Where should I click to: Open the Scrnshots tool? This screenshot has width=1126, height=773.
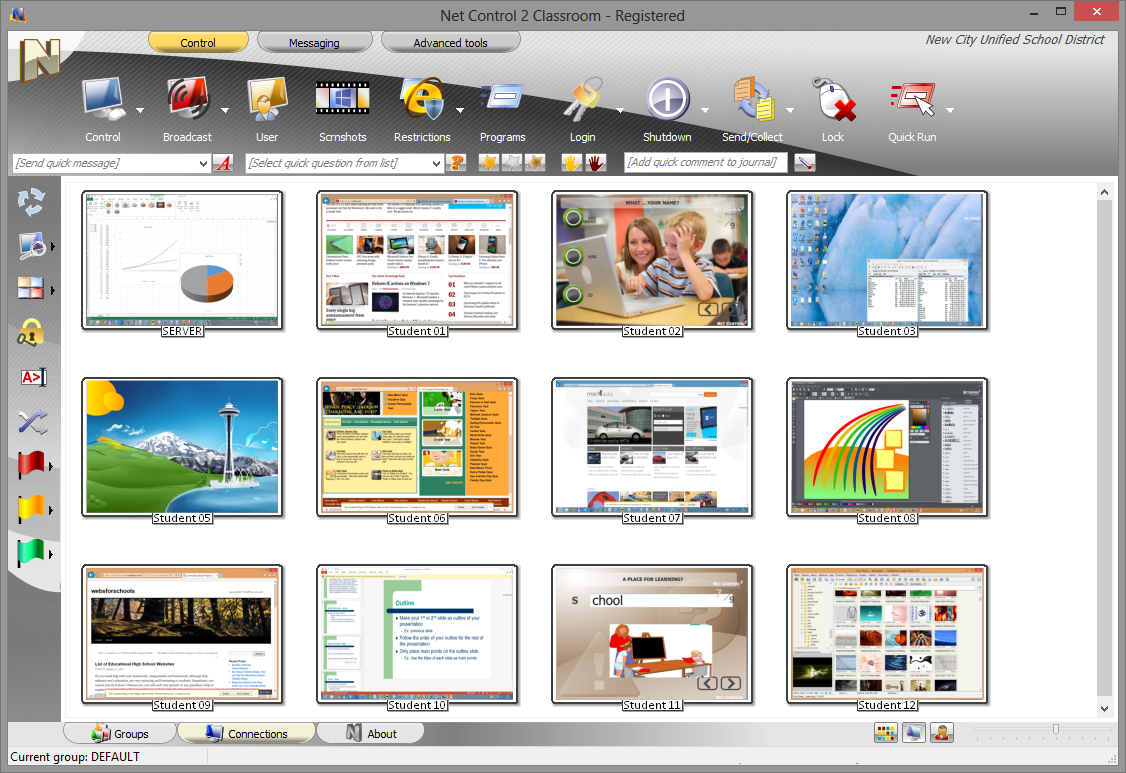(342, 100)
